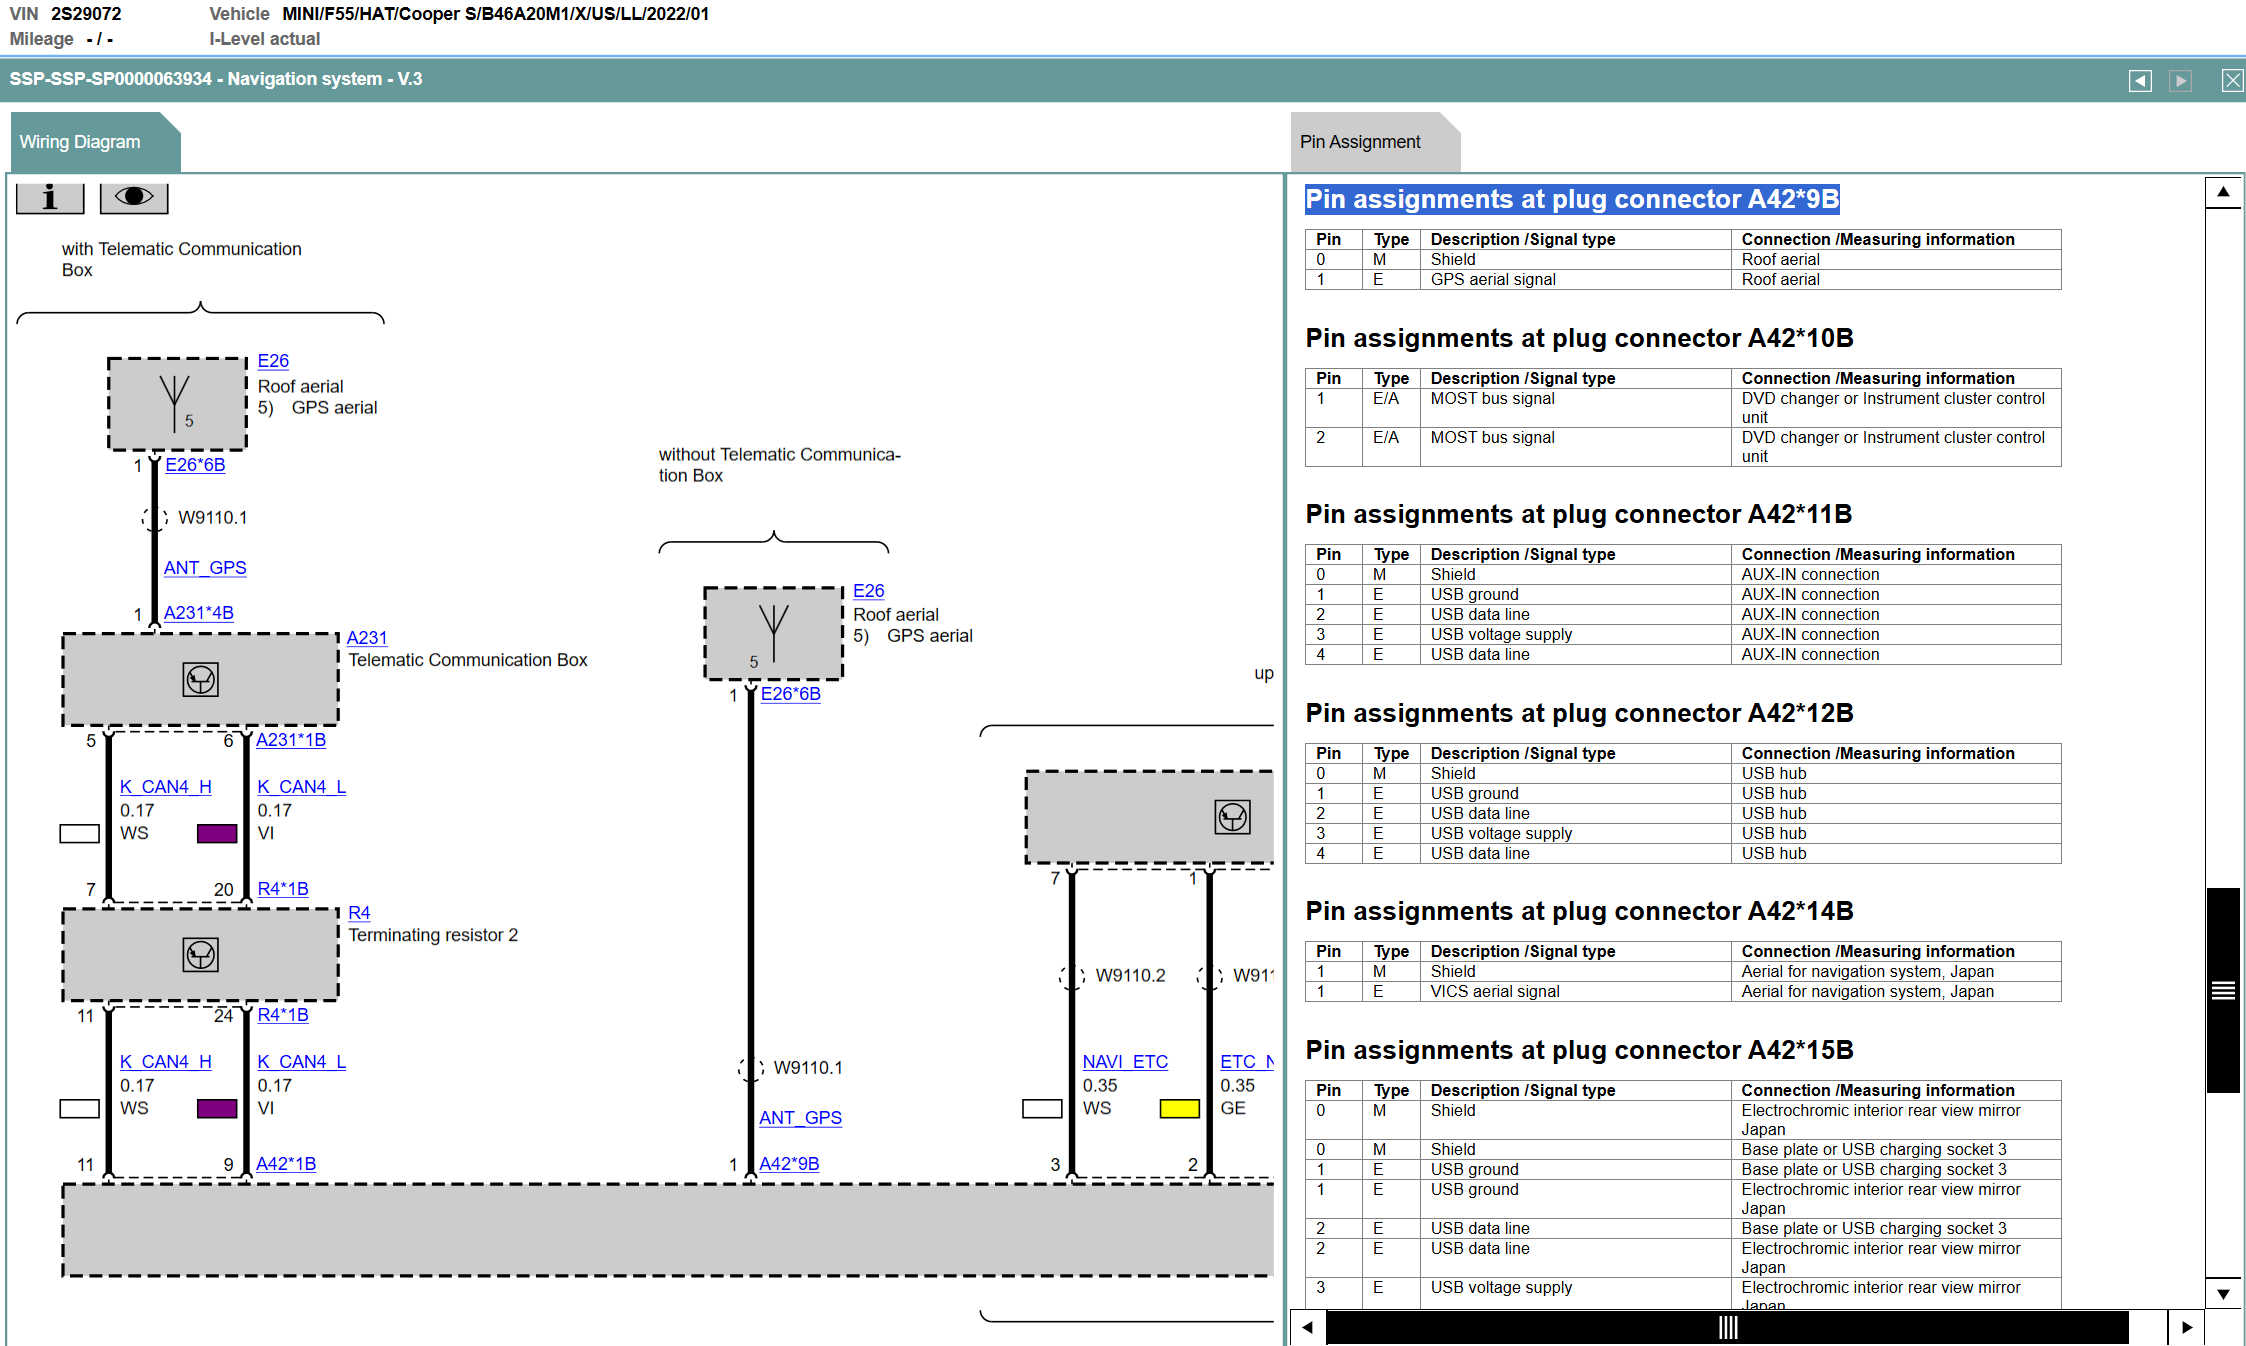Open the E26 link in the without-Telematic section

[869, 591]
